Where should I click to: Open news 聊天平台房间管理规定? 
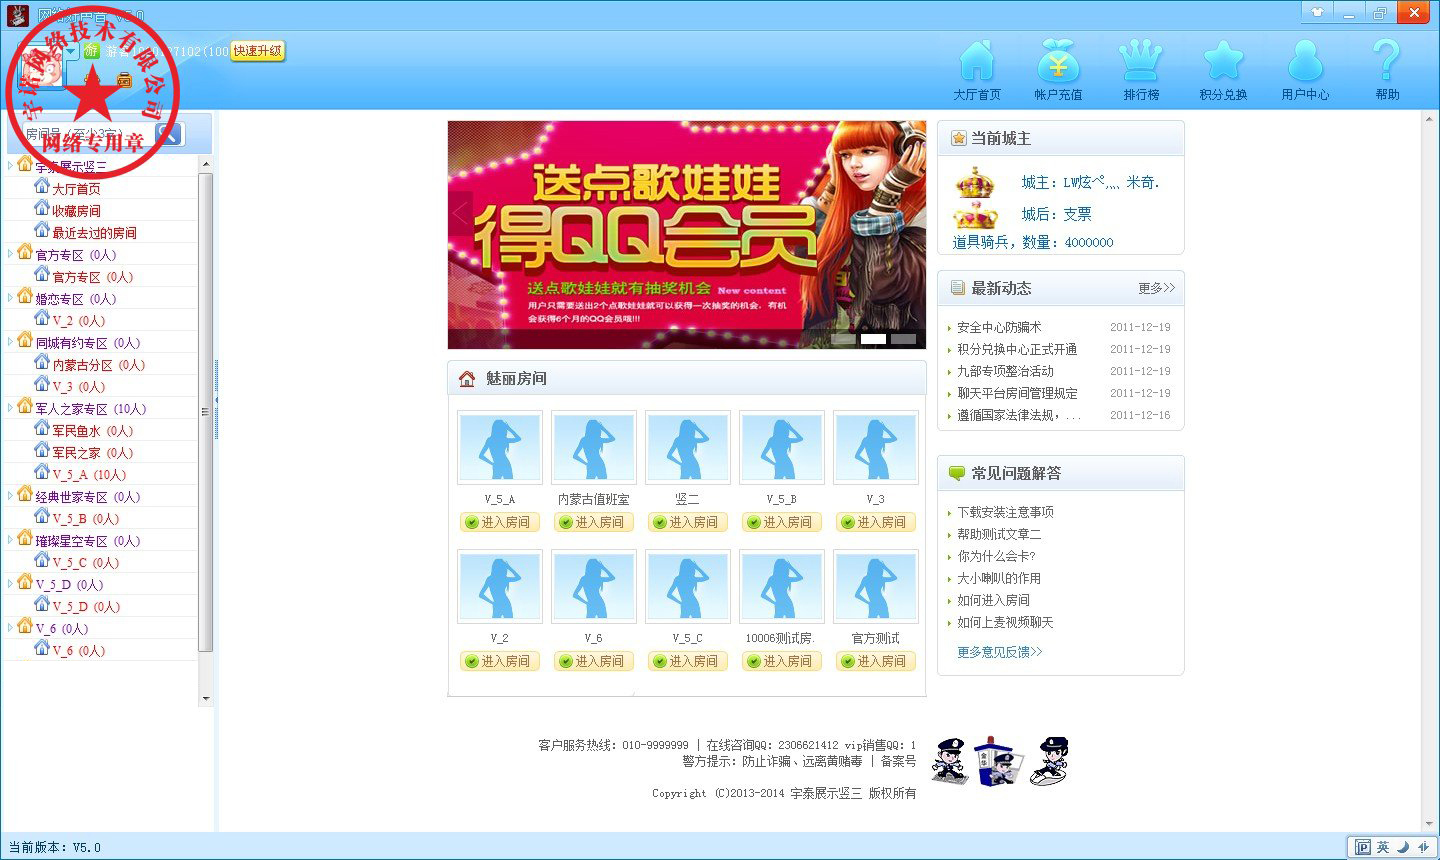pyautogui.click(x=1017, y=393)
